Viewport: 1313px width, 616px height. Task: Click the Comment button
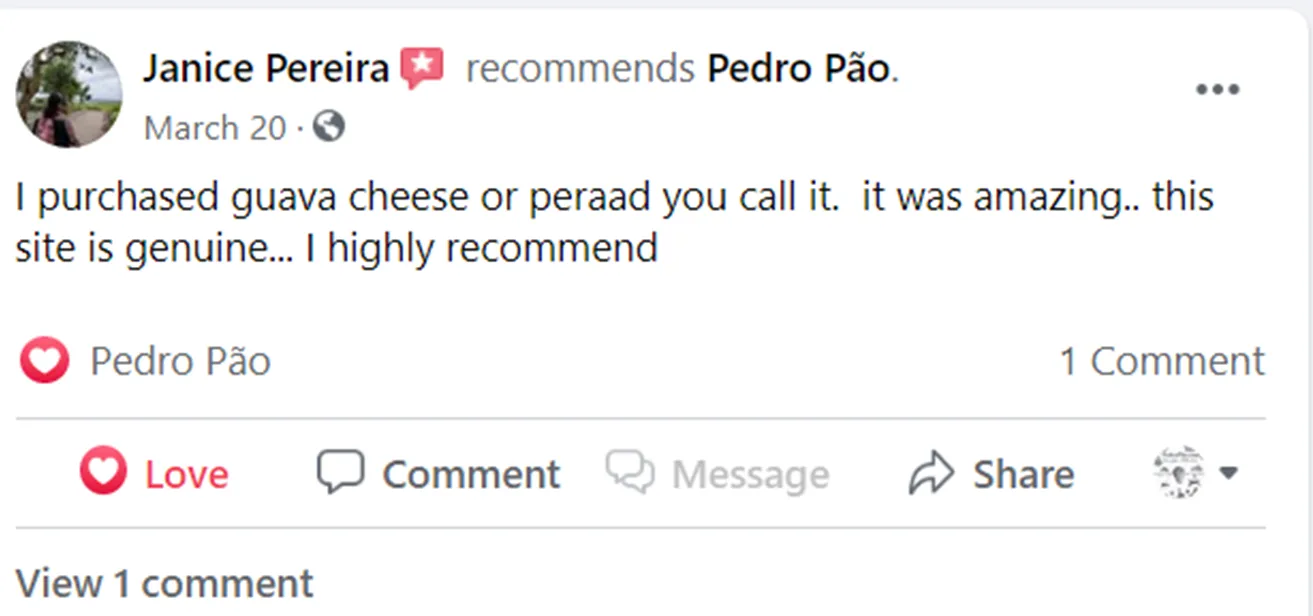(x=438, y=473)
